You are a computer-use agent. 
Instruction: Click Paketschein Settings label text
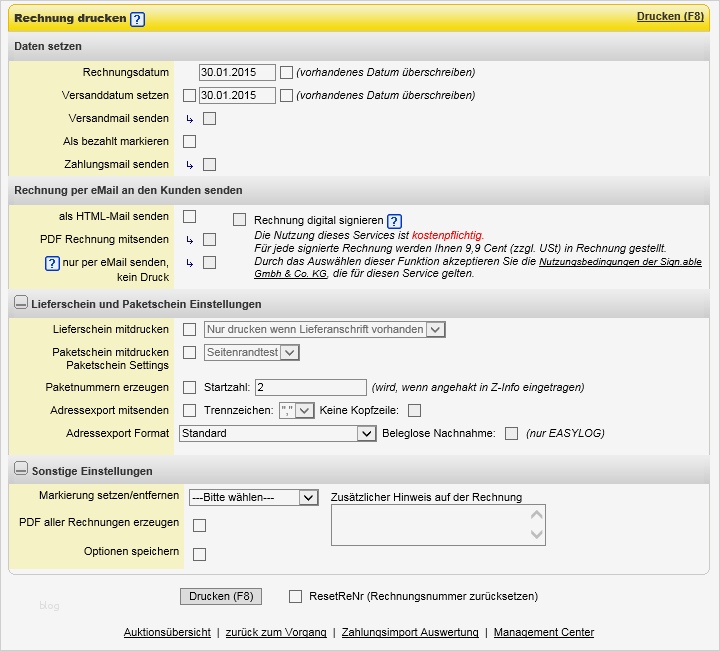[x=118, y=365]
